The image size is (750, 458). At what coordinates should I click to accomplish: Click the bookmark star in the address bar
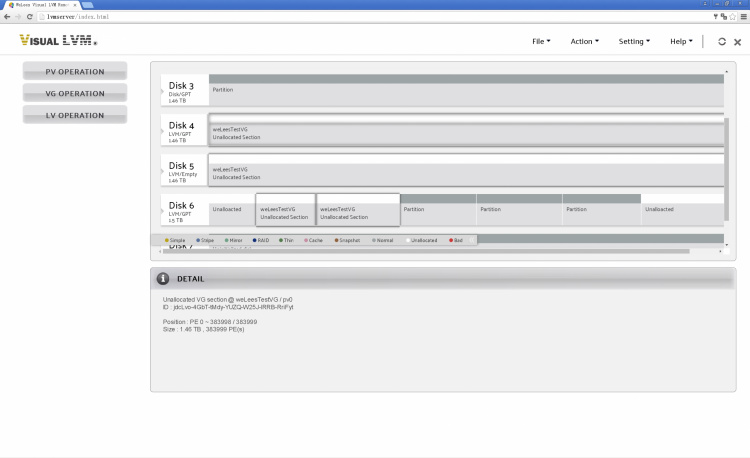click(732, 17)
